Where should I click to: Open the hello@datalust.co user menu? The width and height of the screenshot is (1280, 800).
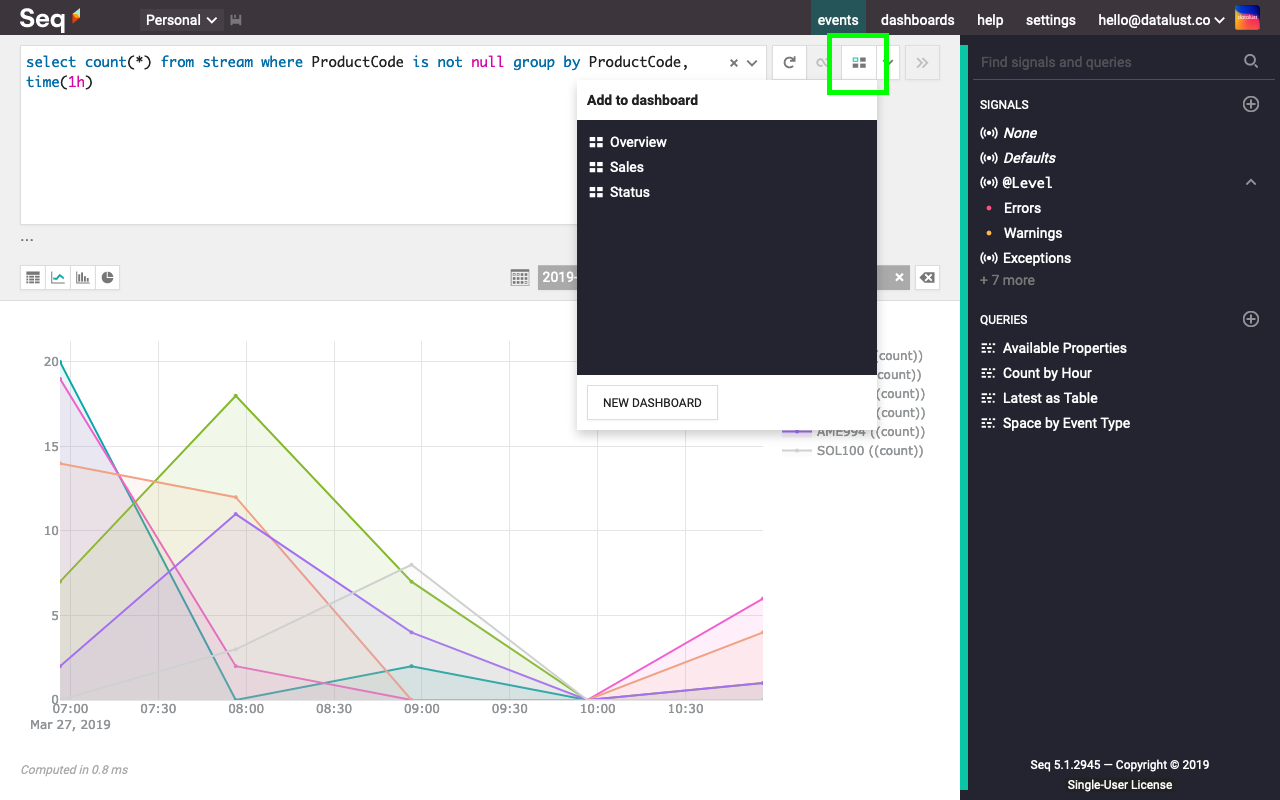[1161, 20]
